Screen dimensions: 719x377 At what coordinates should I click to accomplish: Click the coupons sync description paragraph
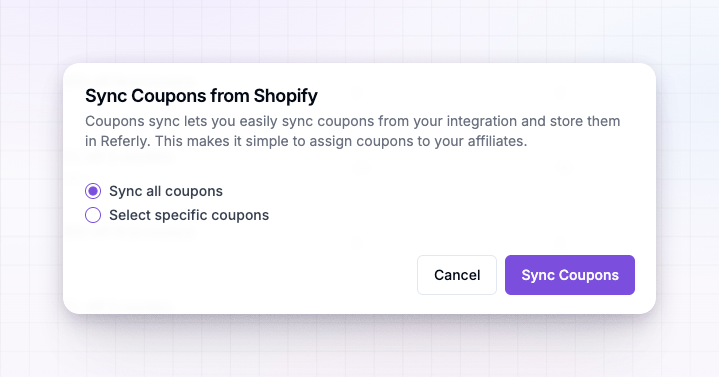click(353, 131)
